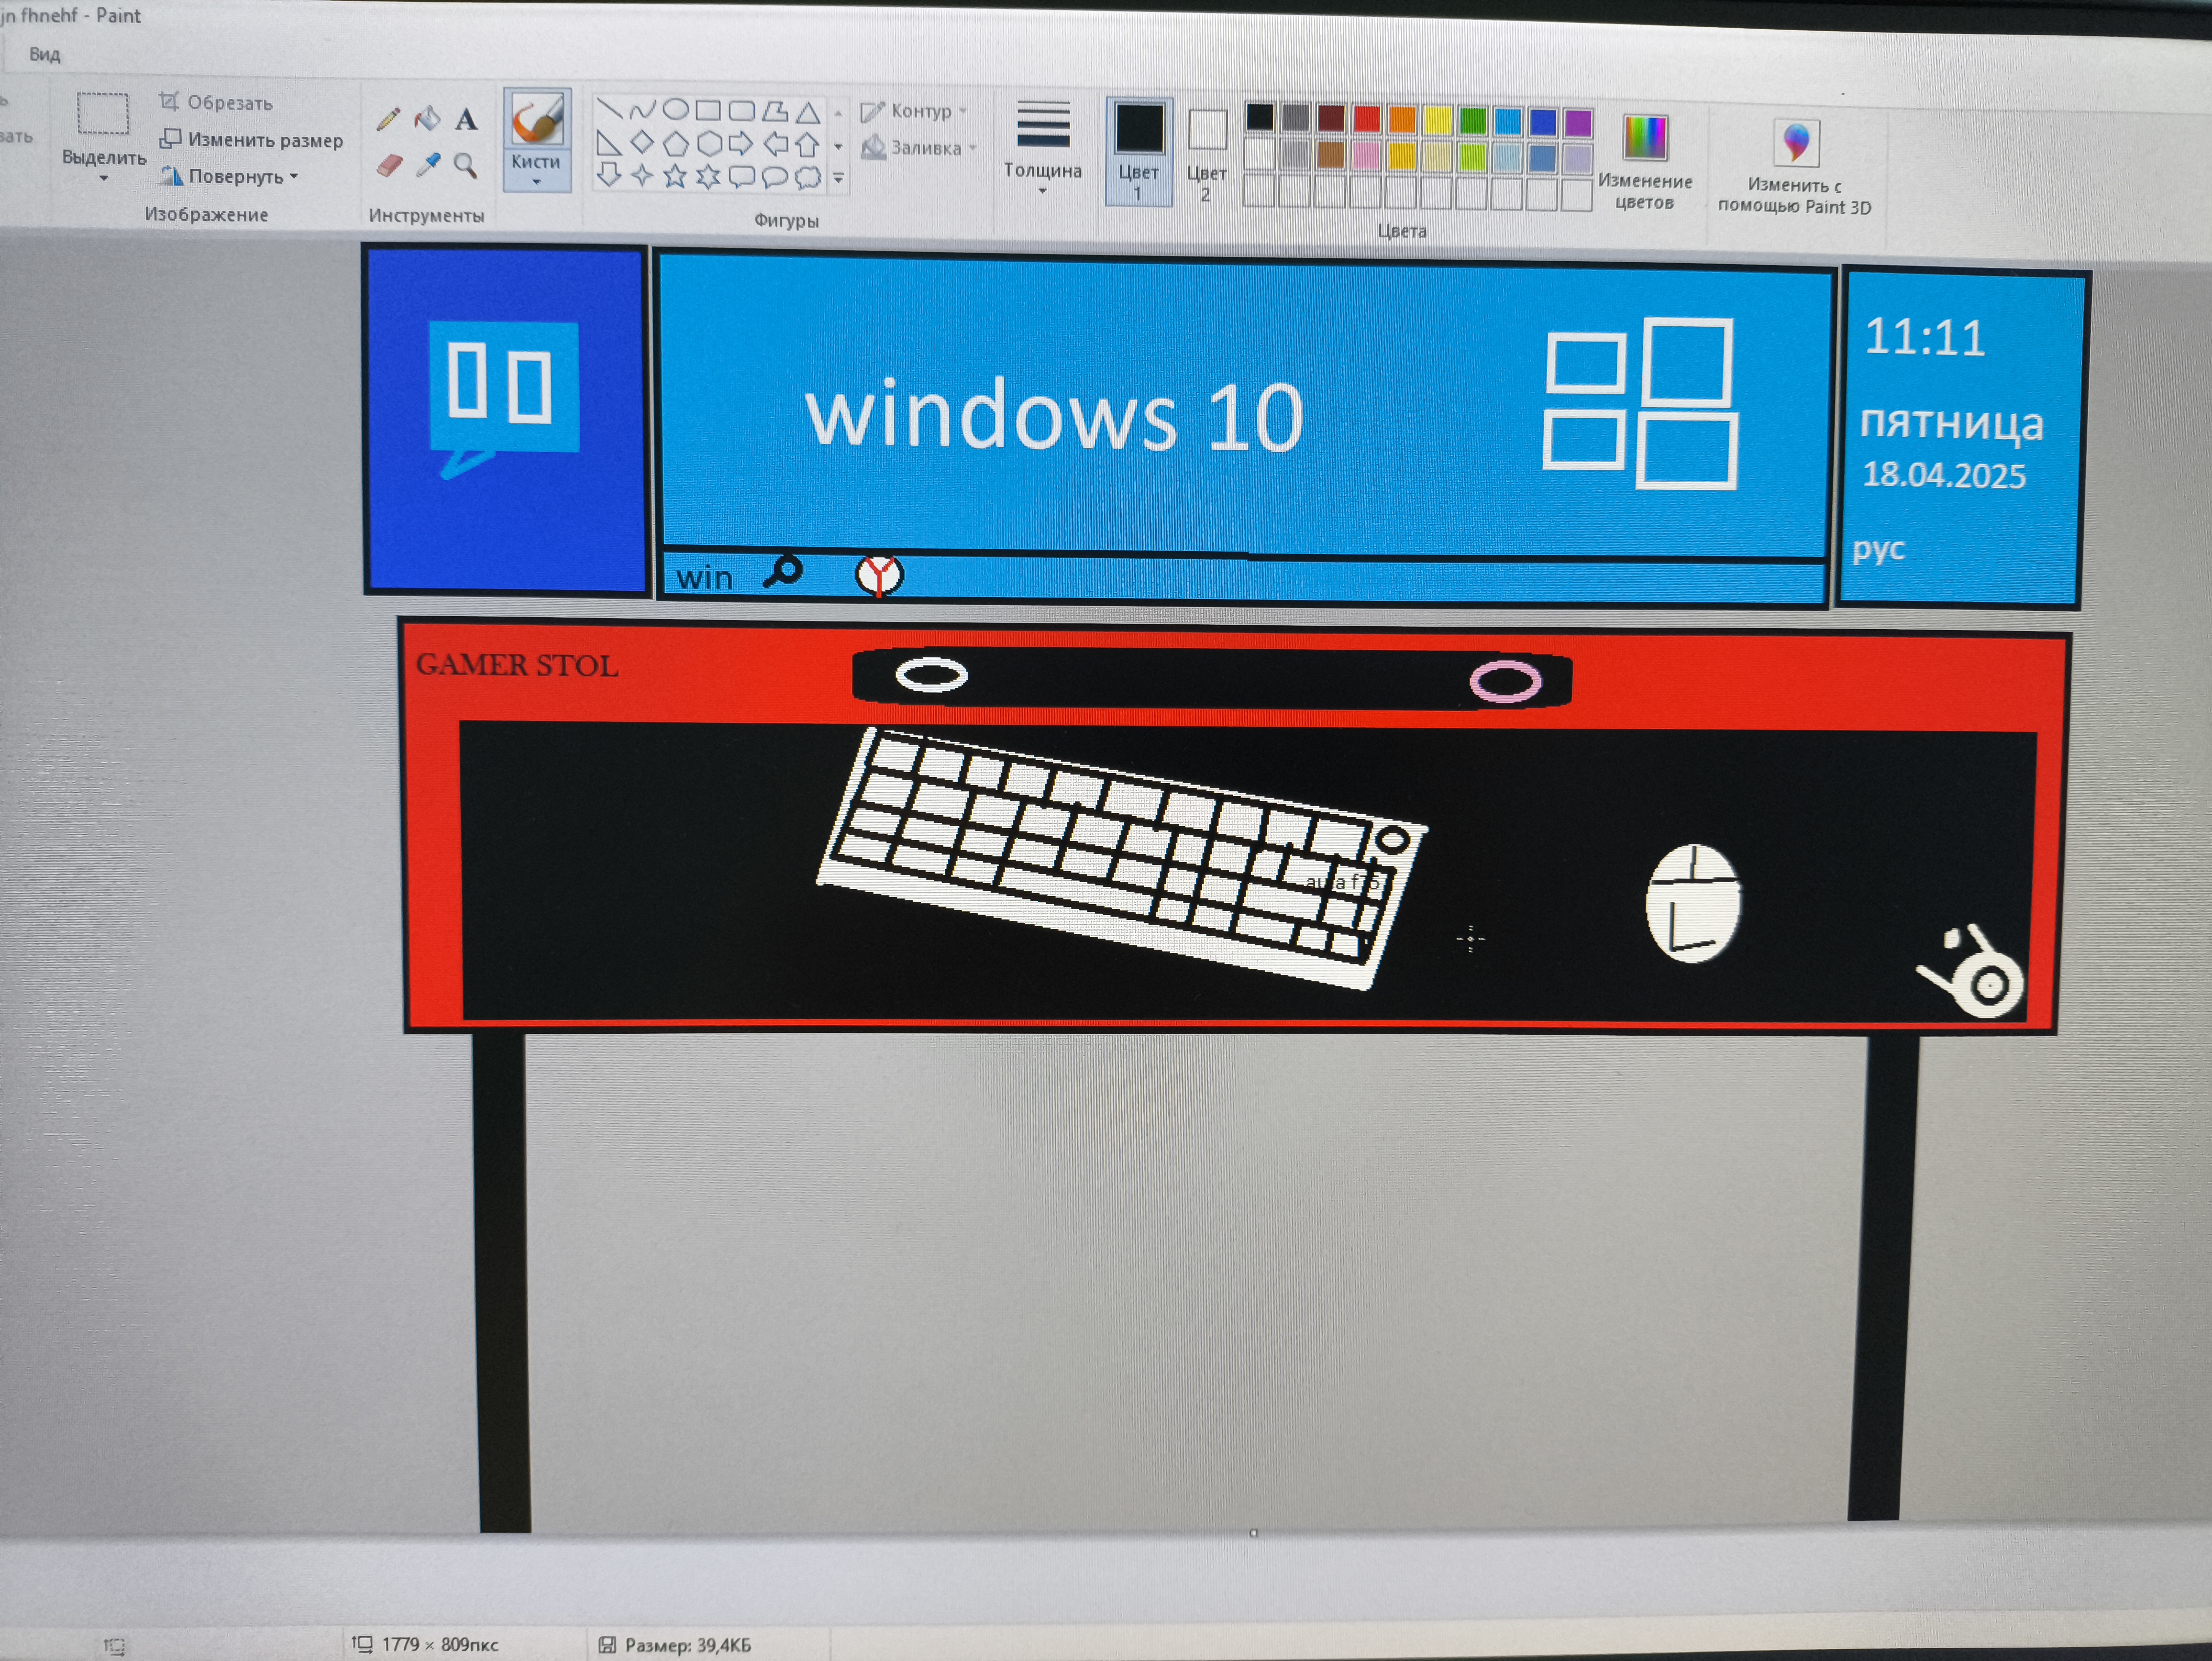Viewport: 2212px width, 1661px height.
Task: Choose the Hexagon shape
Action: point(709,144)
